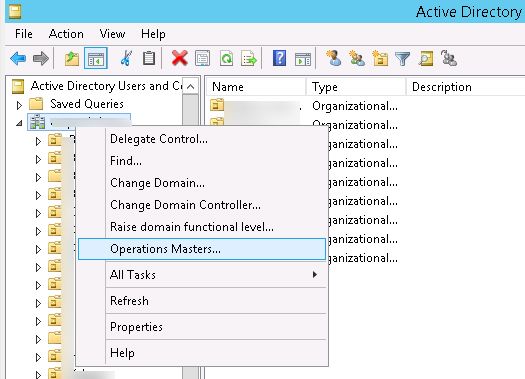Choose Help at context menu bottom
Image resolution: width=525 pixels, height=379 pixels.
pyautogui.click(x=202, y=353)
